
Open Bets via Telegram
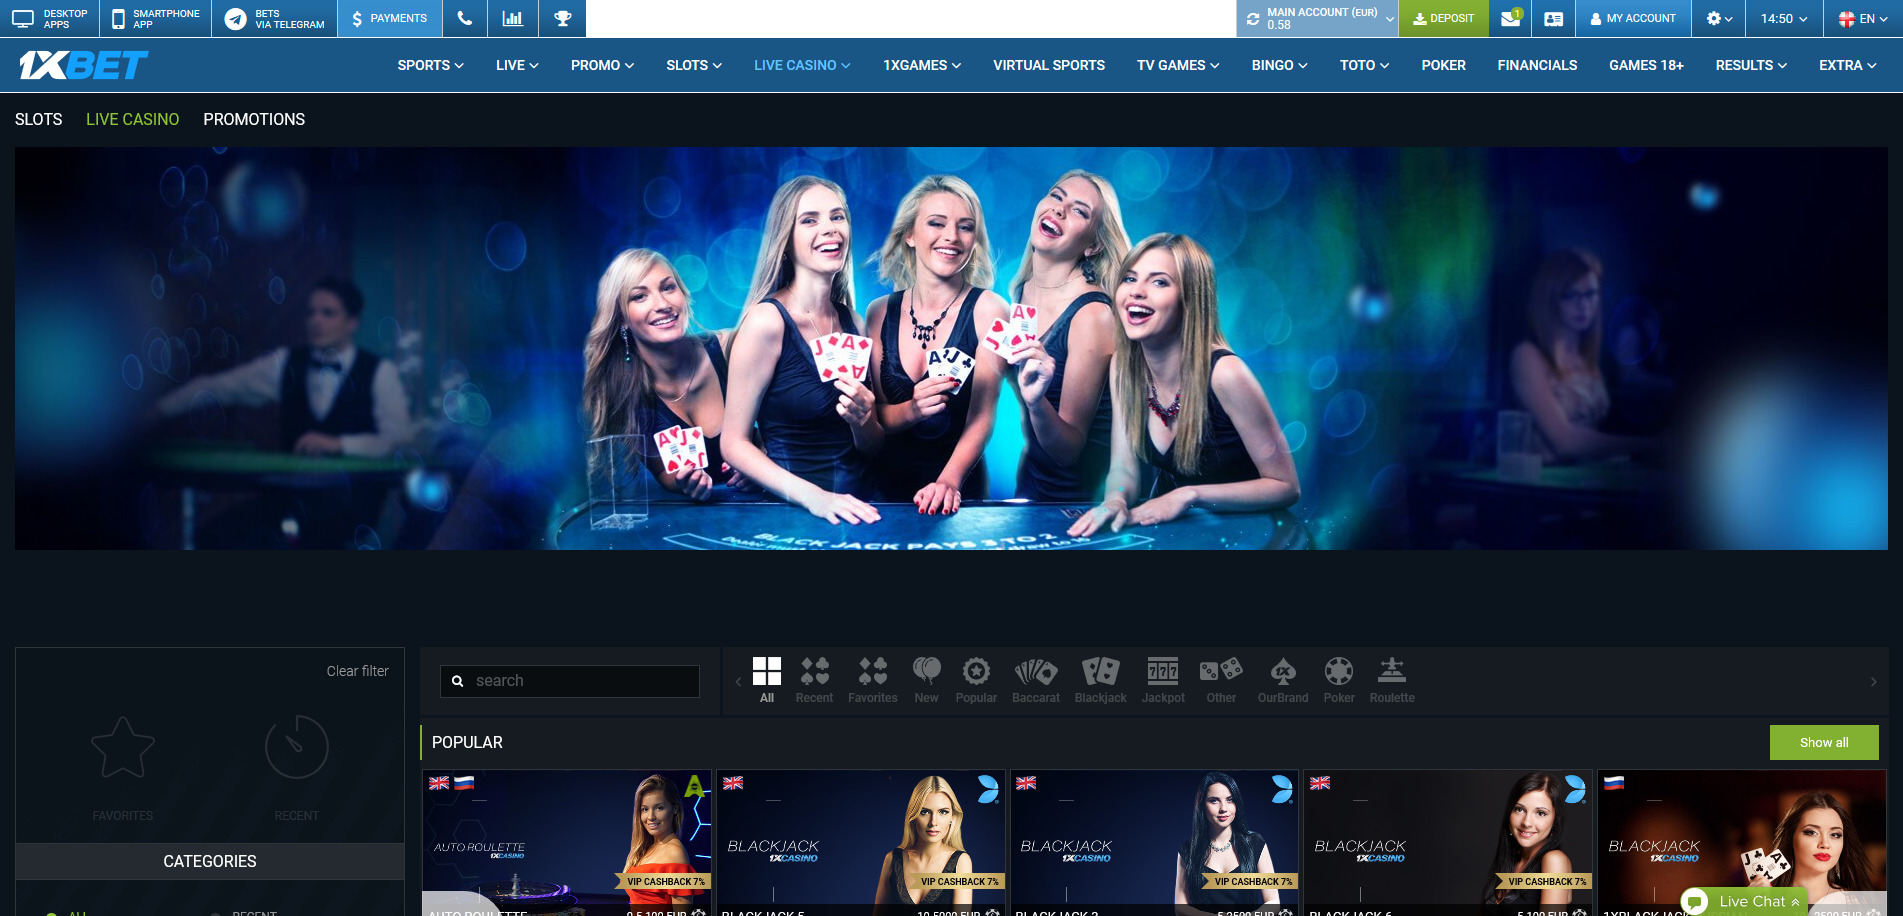(x=274, y=18)
